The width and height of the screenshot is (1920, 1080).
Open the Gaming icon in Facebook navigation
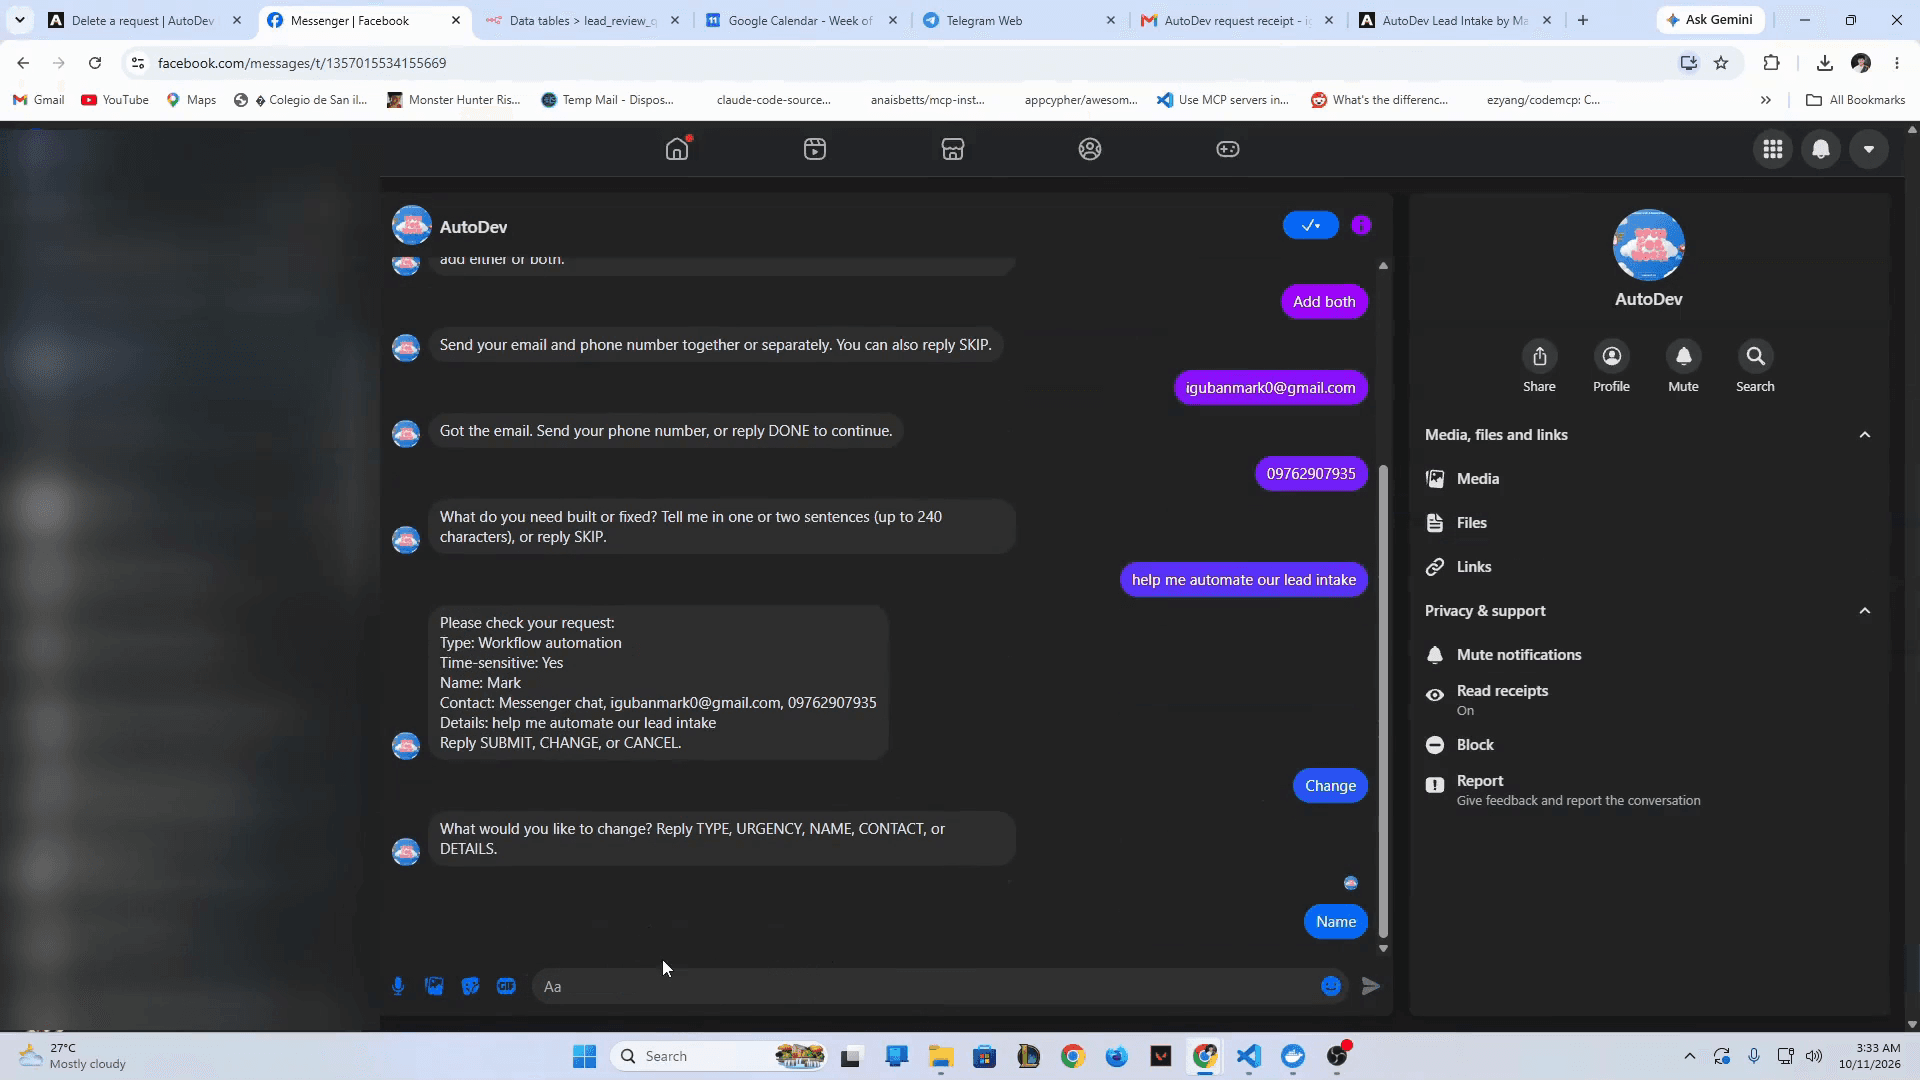click(1228, 149)
